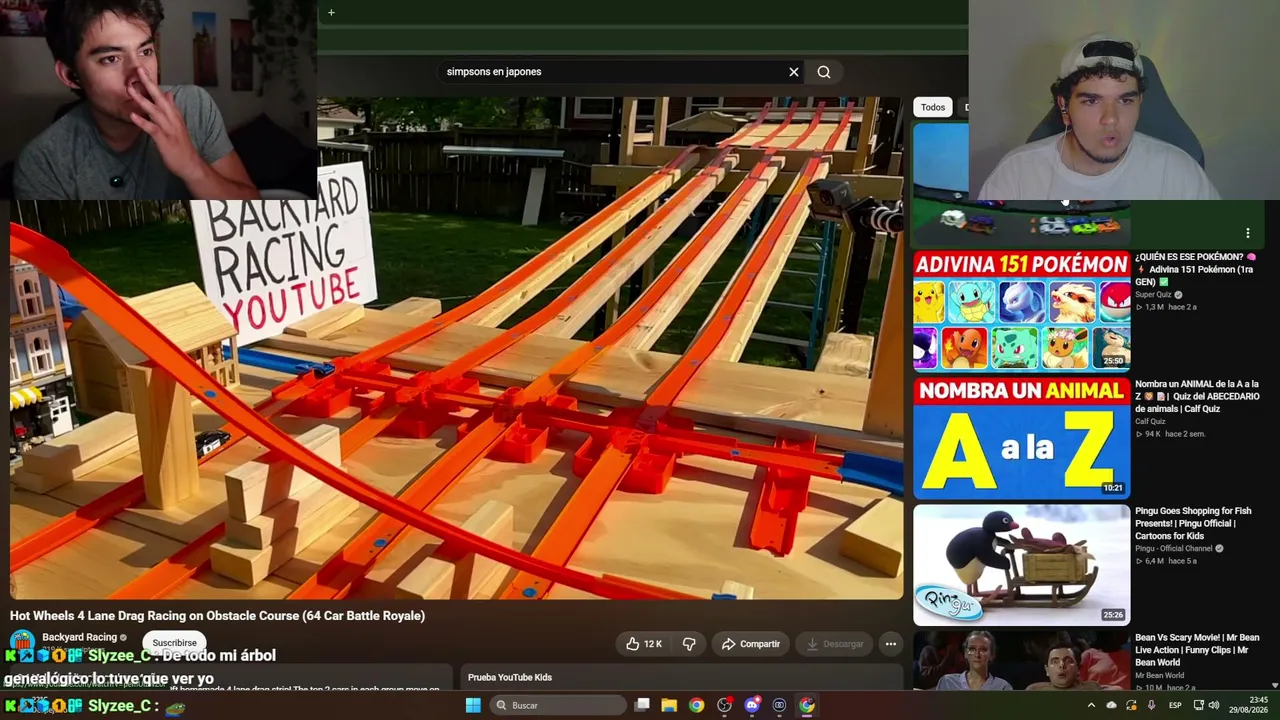
Task: Open the Windows Start menu
Action: pos(473,705)
